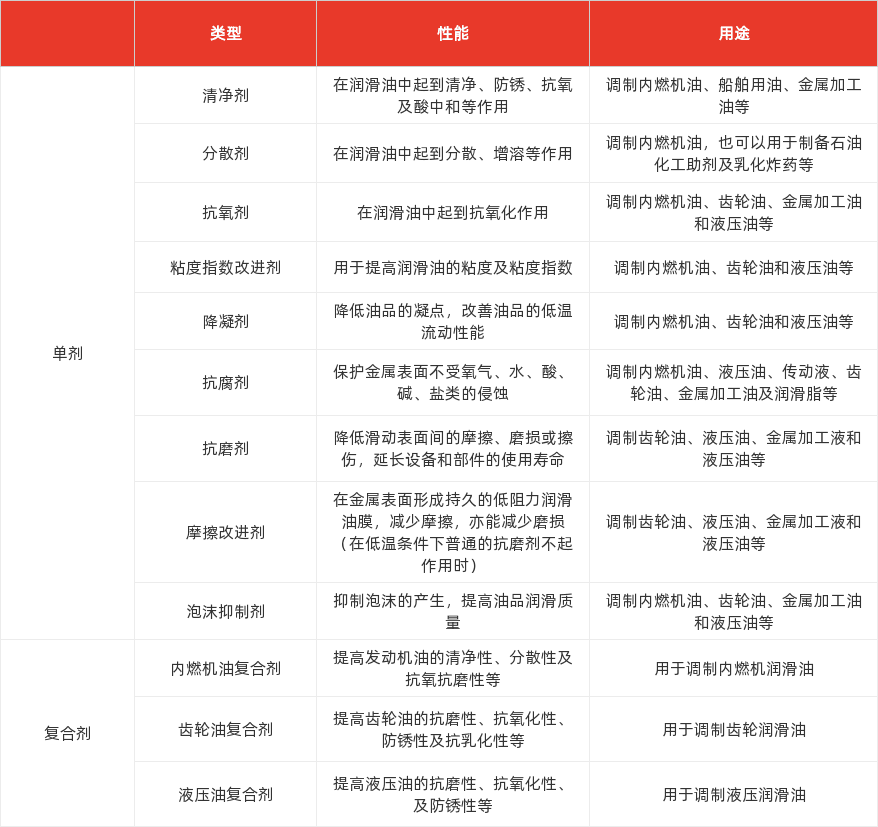Click the 抗磨剂 type cell
The image size is (878, 827).
[226, 448]
